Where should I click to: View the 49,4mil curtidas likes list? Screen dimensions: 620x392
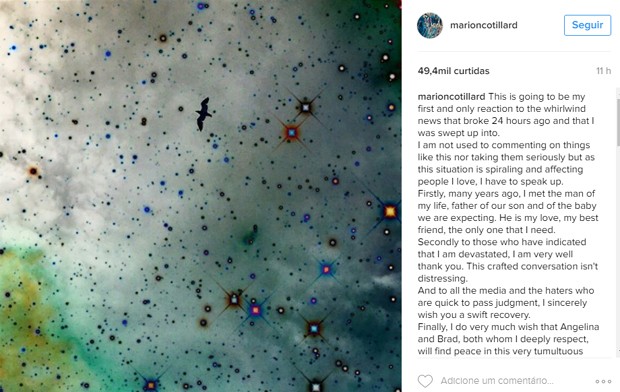453,71
